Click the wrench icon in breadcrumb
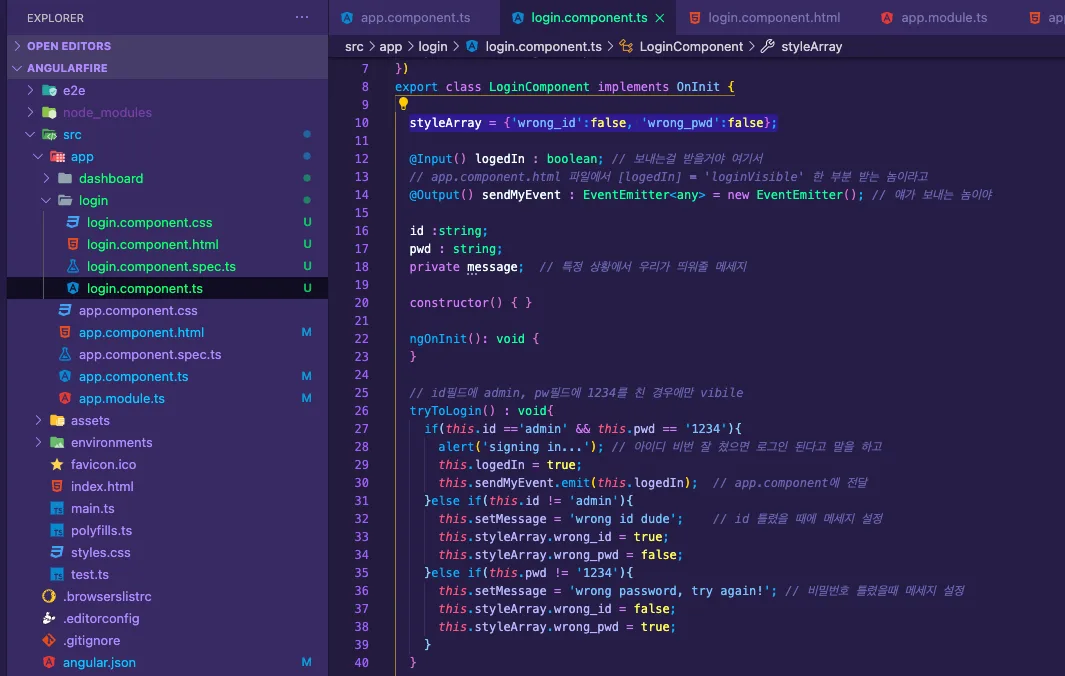 click(768, 46)
